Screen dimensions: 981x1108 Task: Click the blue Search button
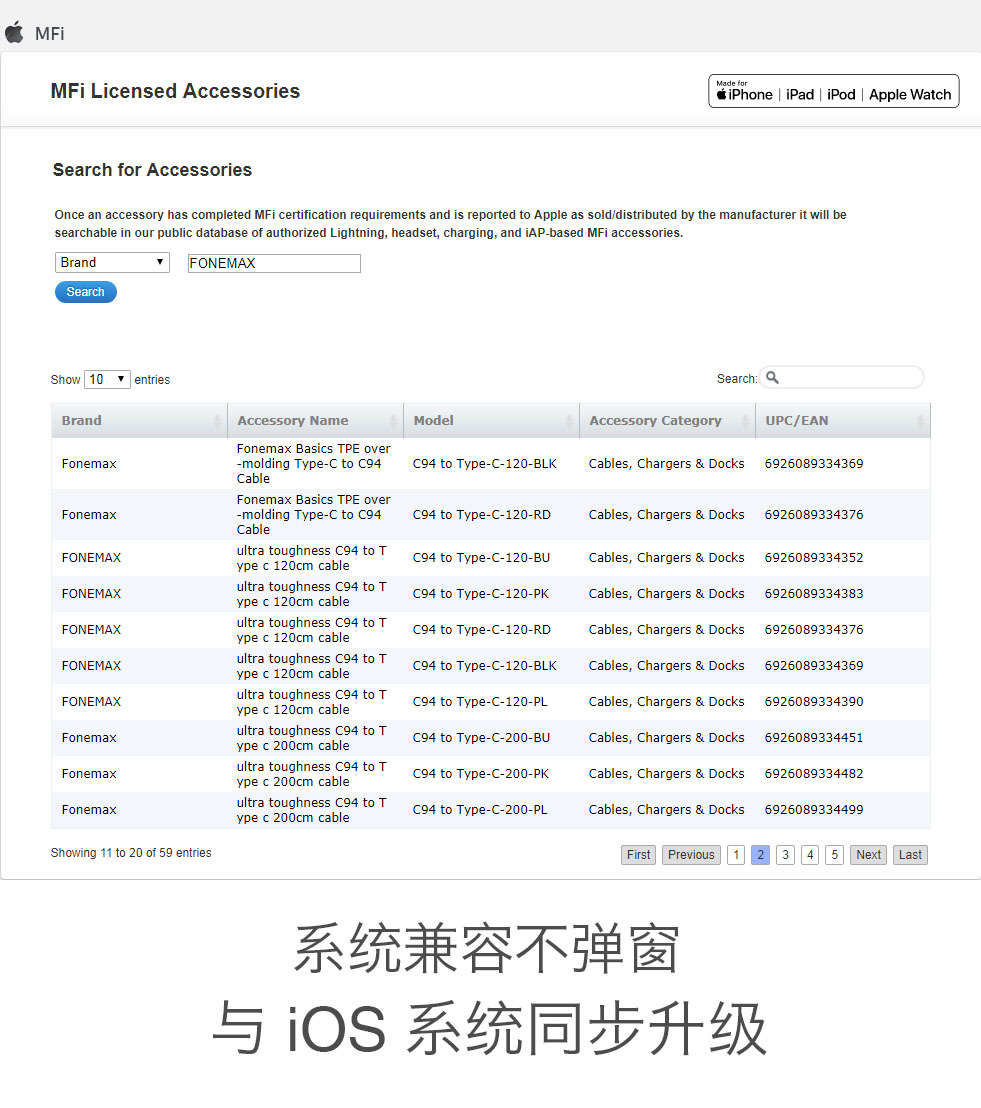(86, 292)
